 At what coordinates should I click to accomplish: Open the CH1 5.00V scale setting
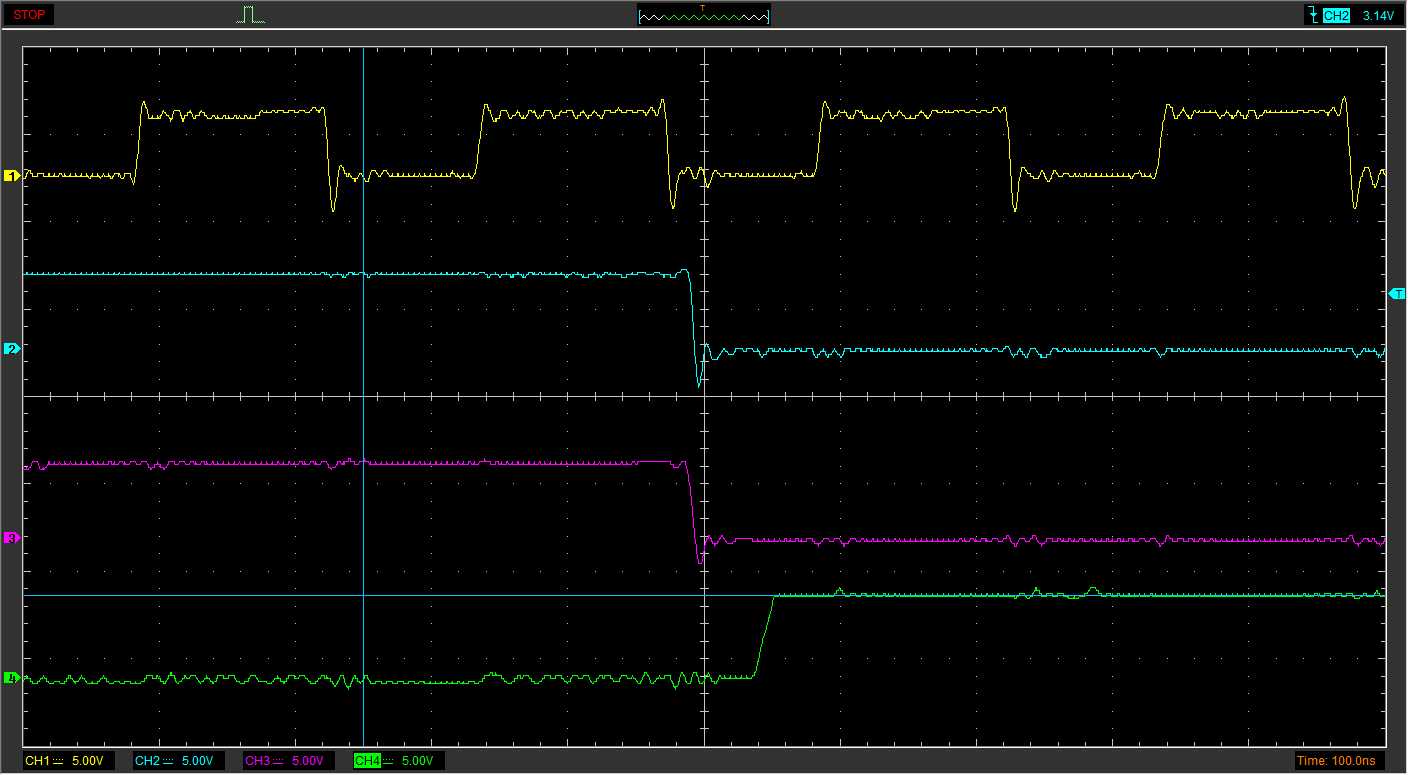tap(87, 761)
